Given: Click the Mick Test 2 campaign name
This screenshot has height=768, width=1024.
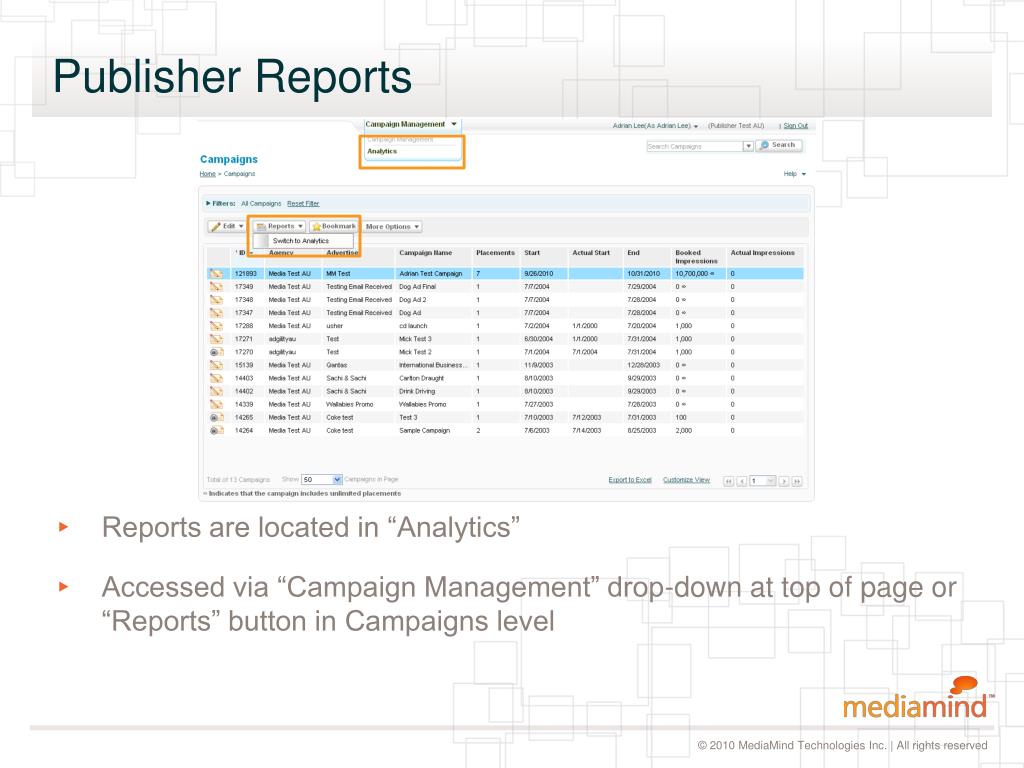Looking at the screenshot, I should tap(415, 352).
